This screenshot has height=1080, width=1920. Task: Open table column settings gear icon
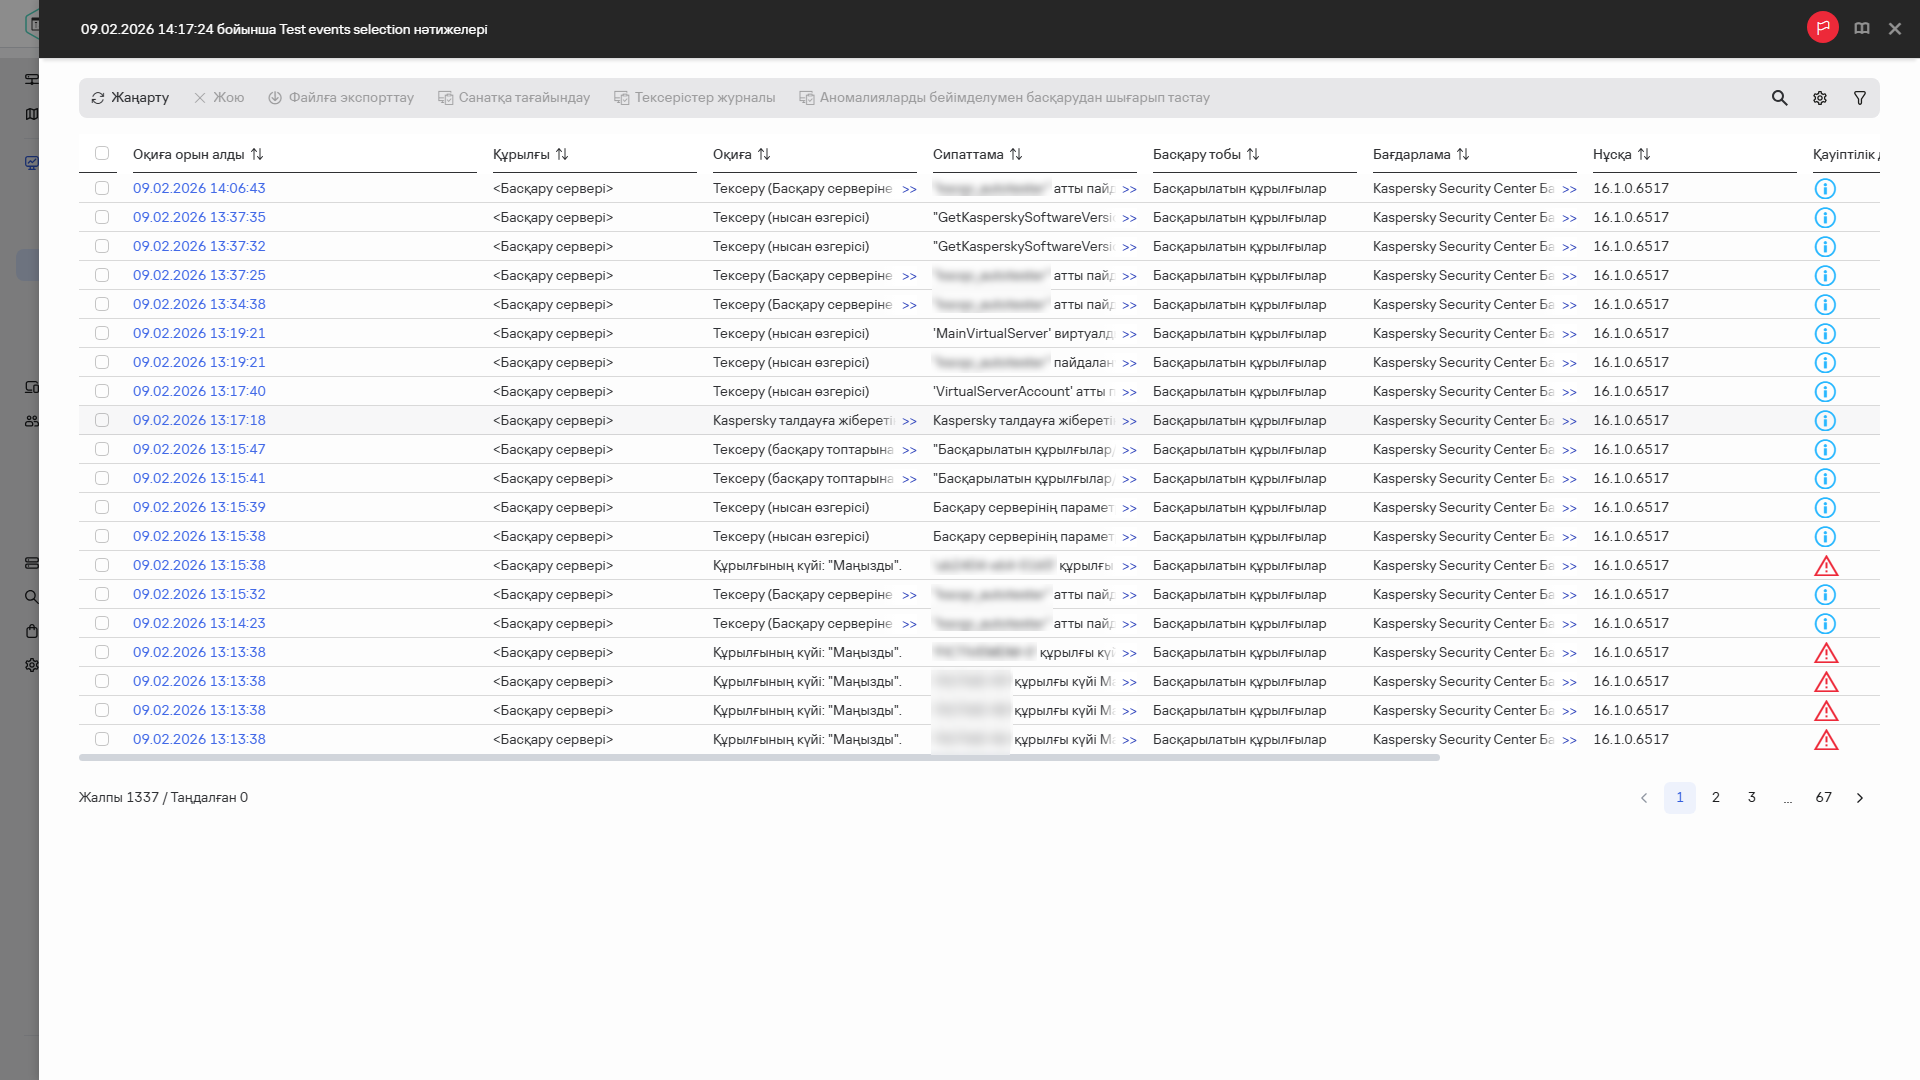coord(1820,98)
